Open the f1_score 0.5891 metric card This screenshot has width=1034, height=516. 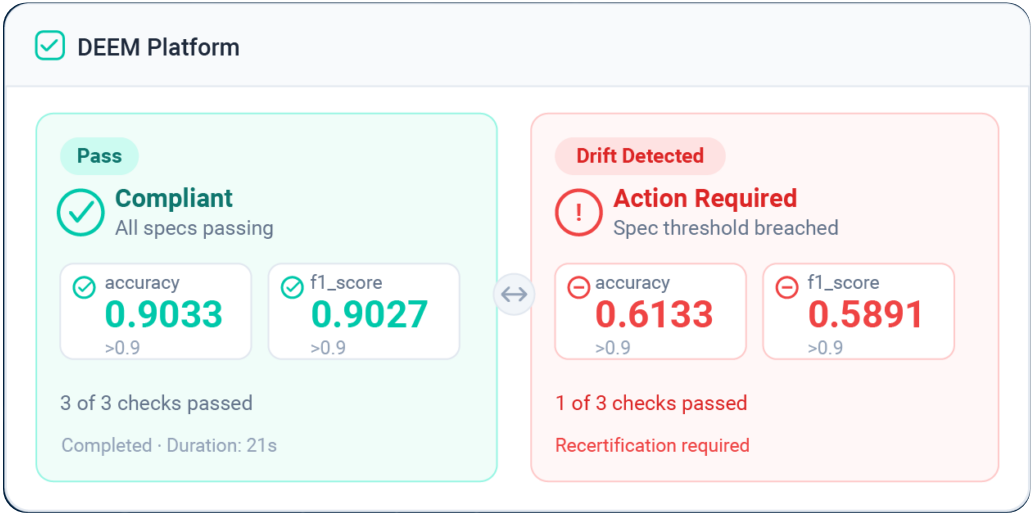pyautogui.click(x=859, y=311)
